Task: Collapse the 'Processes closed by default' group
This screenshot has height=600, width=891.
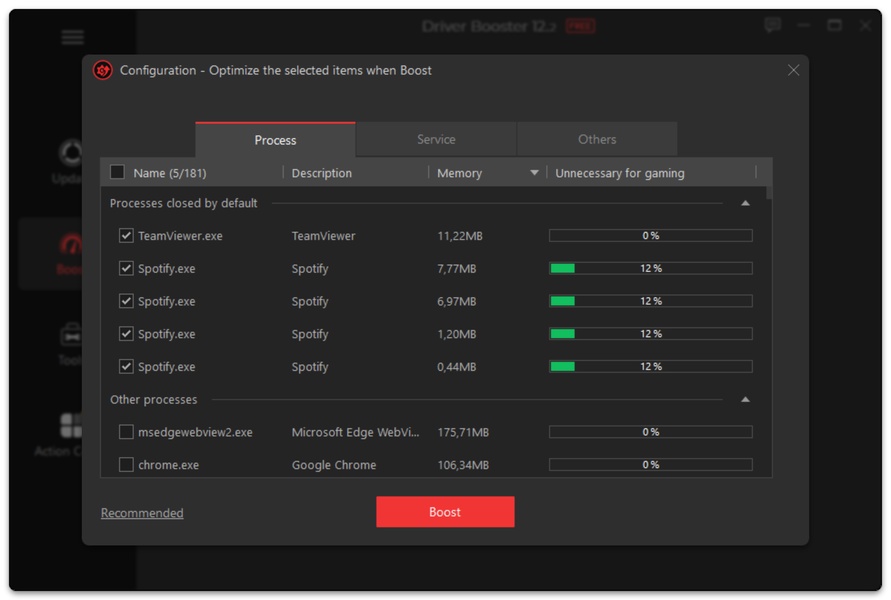Action: click(x=745, y=203)
